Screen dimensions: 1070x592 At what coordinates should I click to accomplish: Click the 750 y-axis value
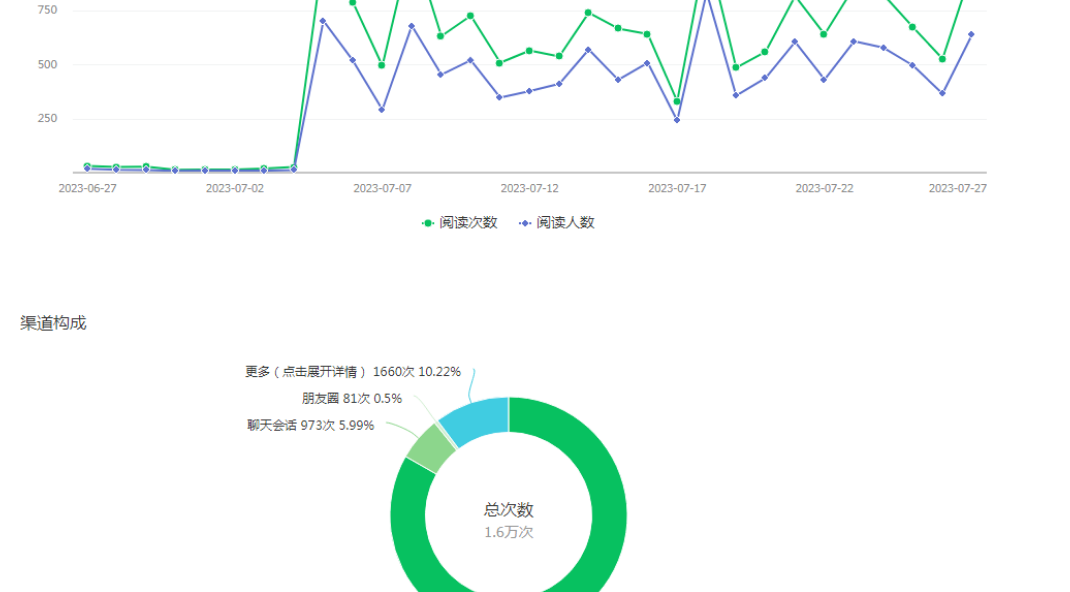tap(47, 10)
